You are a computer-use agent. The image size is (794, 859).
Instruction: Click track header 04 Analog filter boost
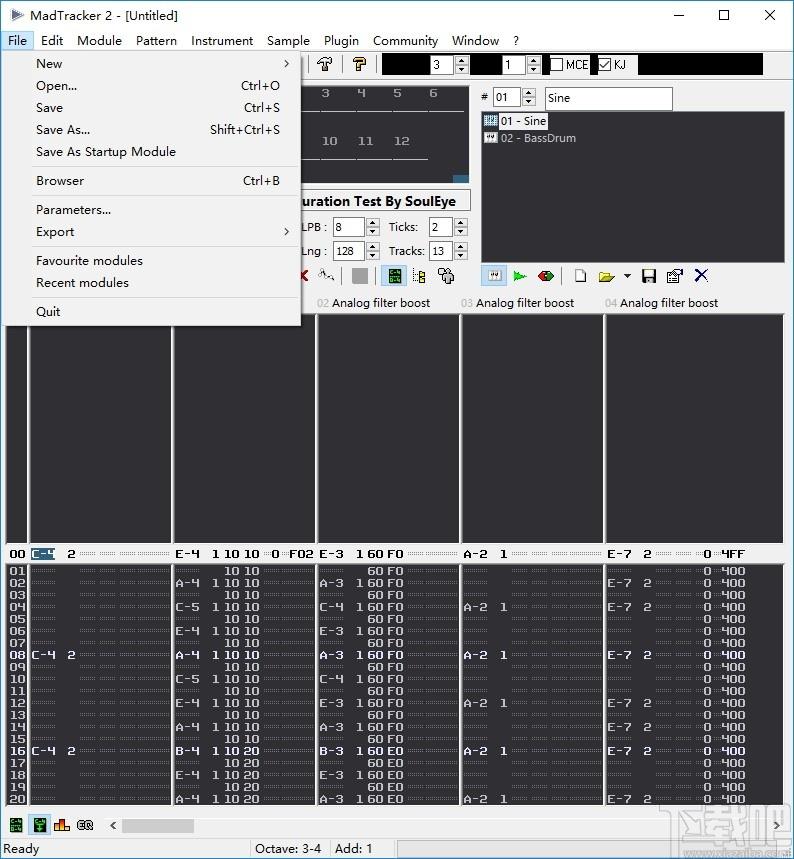click(x=661, y=302)
